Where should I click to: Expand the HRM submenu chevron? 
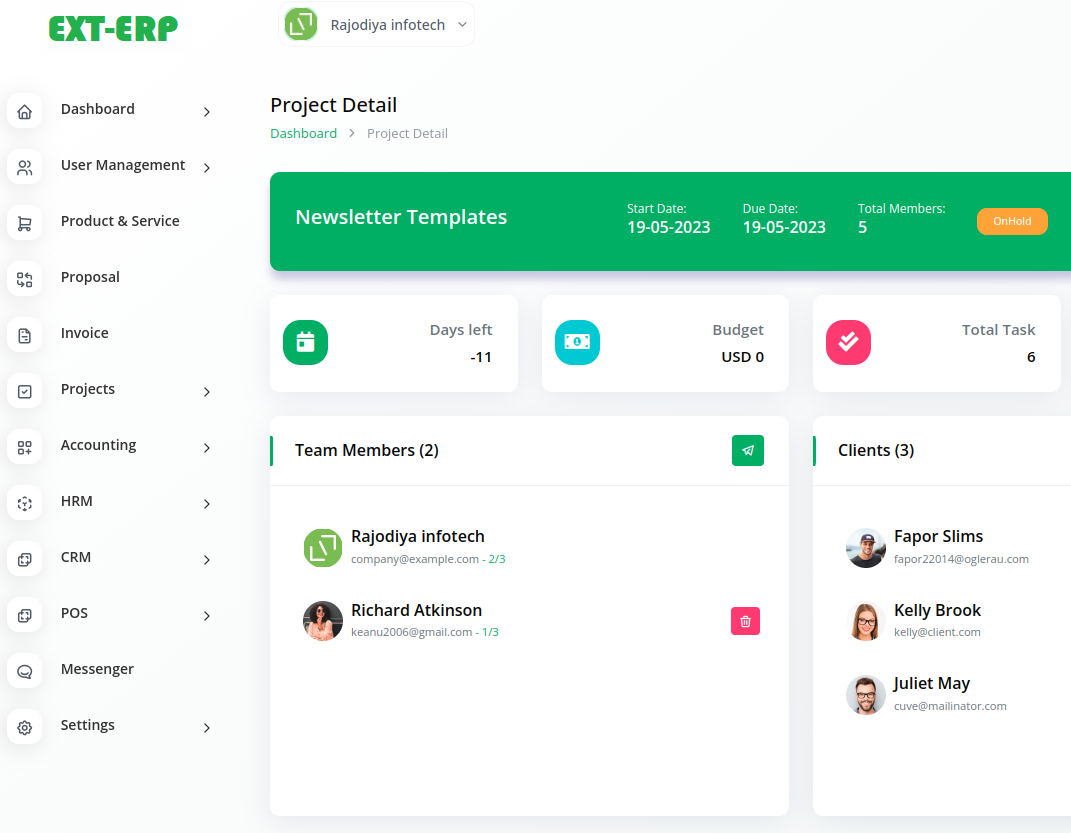click(x=207, y=504)
